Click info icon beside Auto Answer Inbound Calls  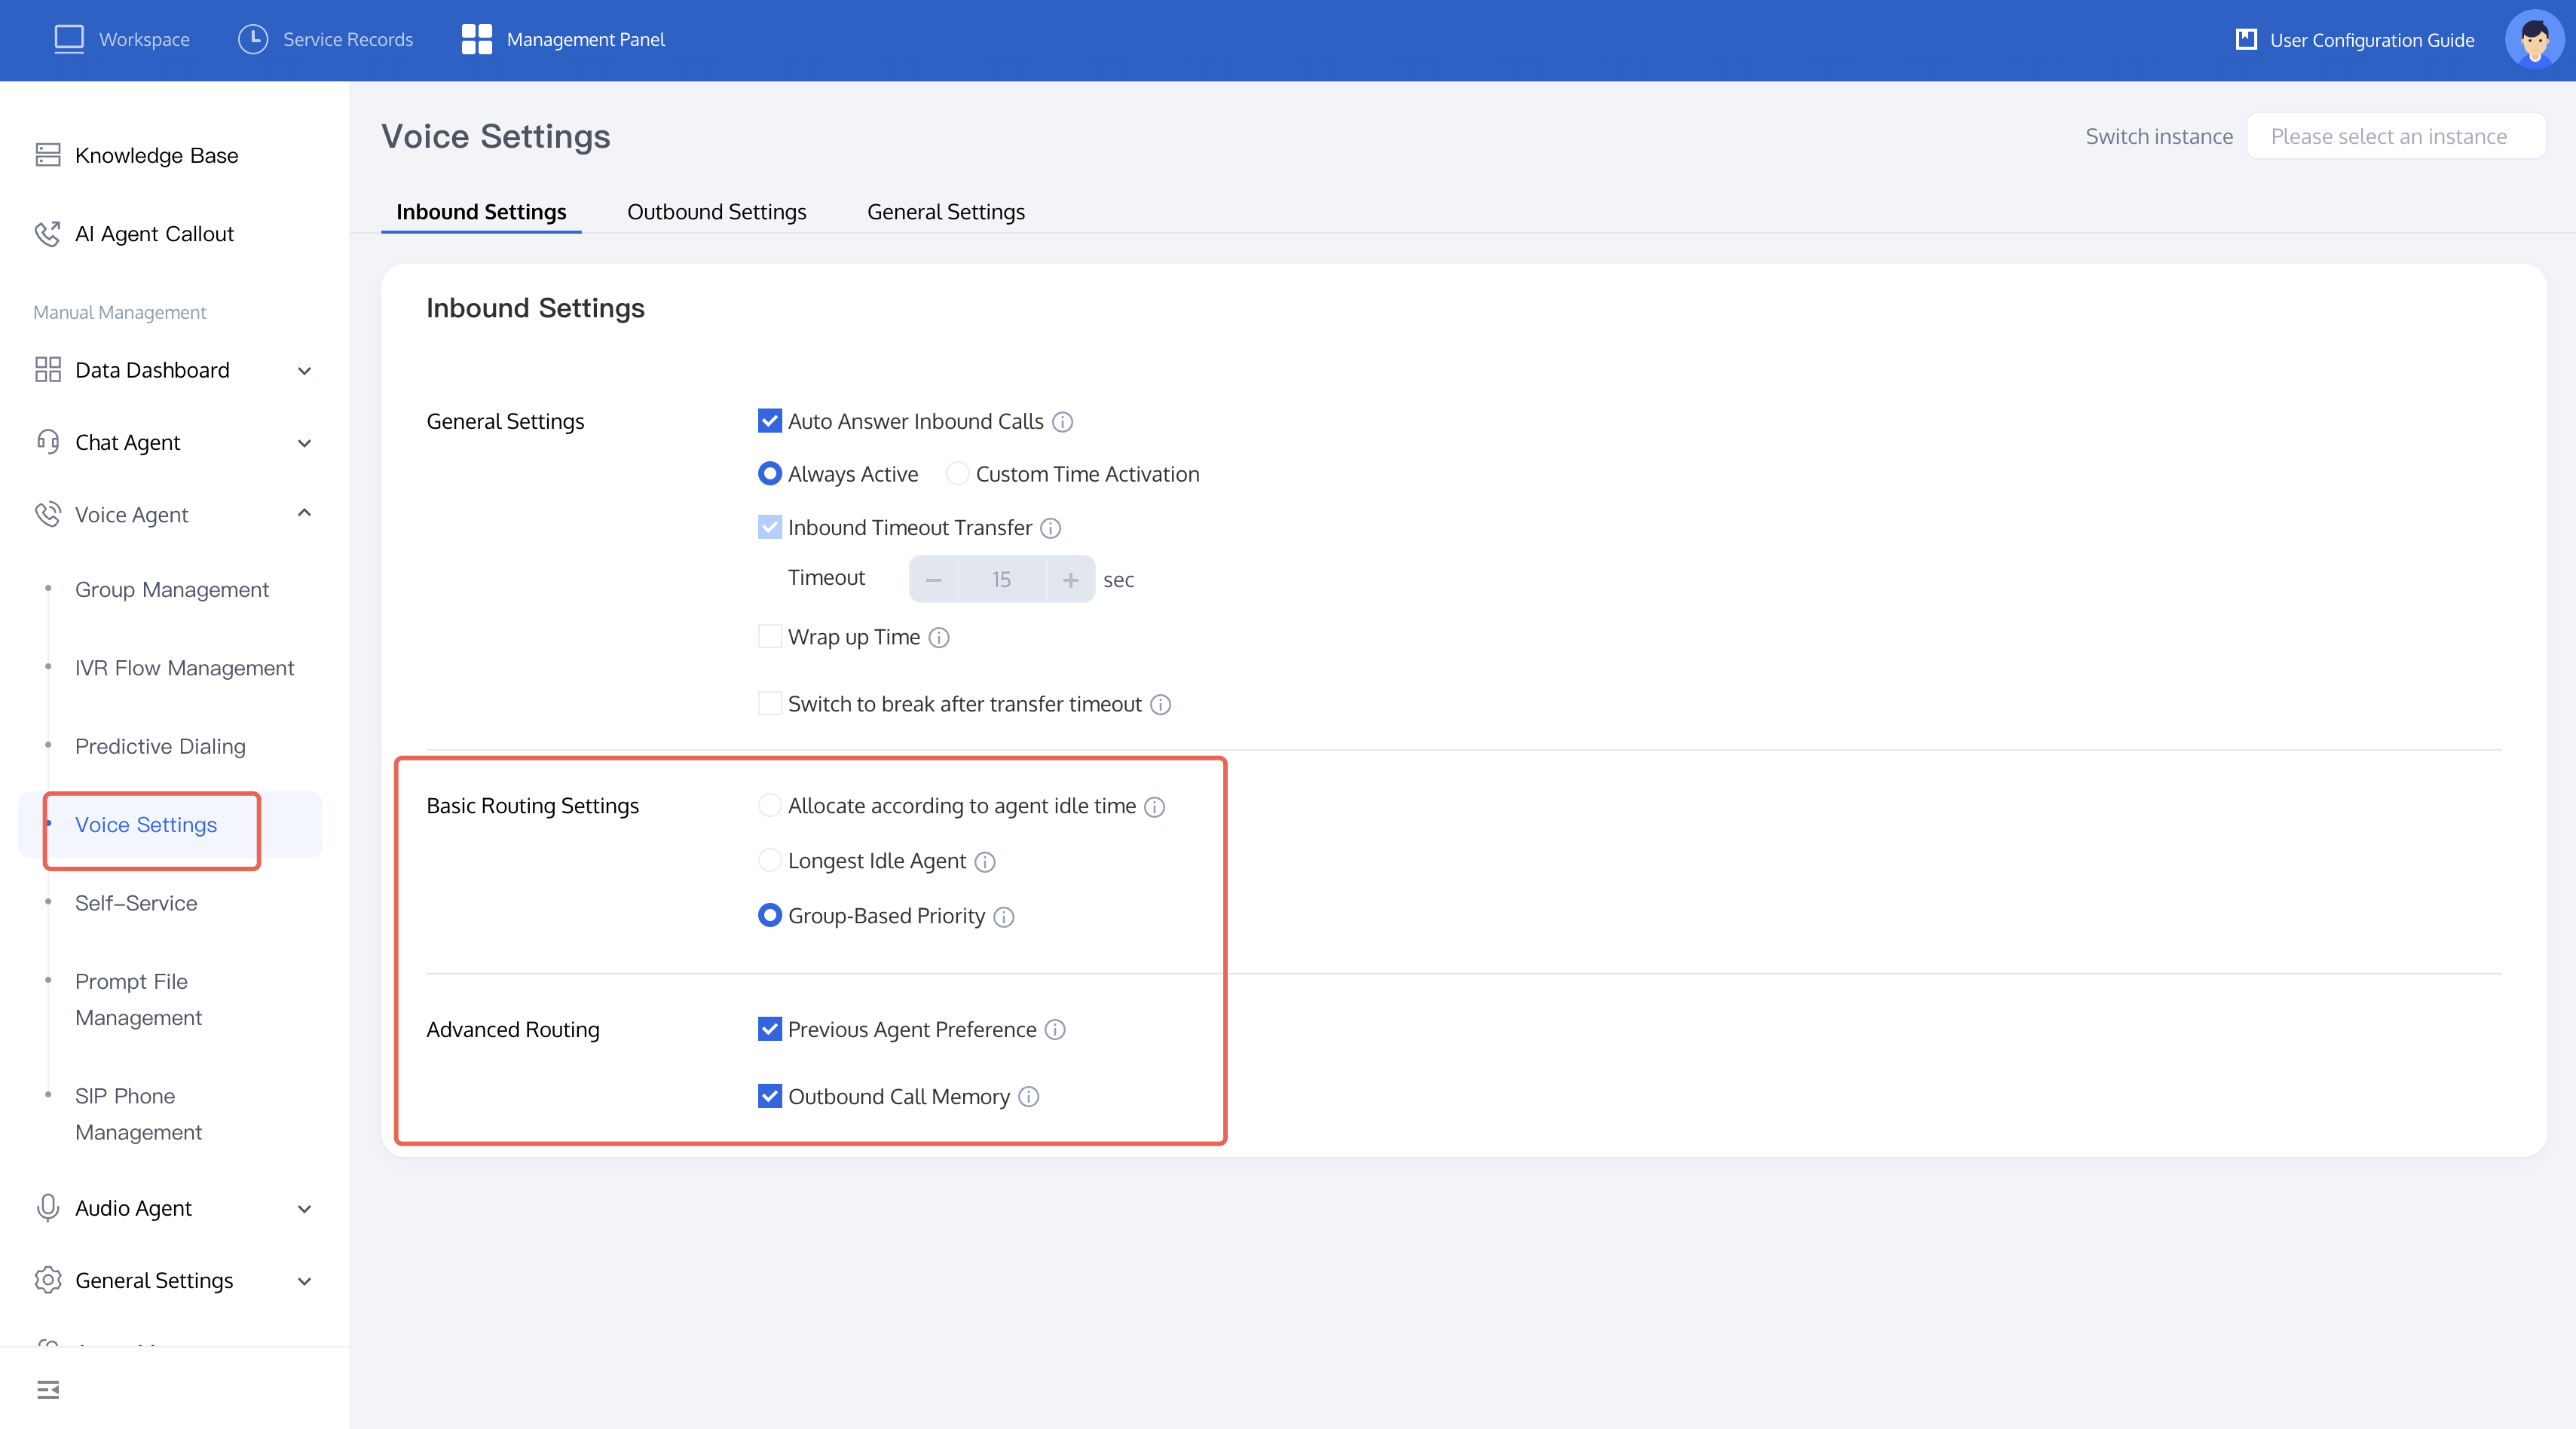1063,422
